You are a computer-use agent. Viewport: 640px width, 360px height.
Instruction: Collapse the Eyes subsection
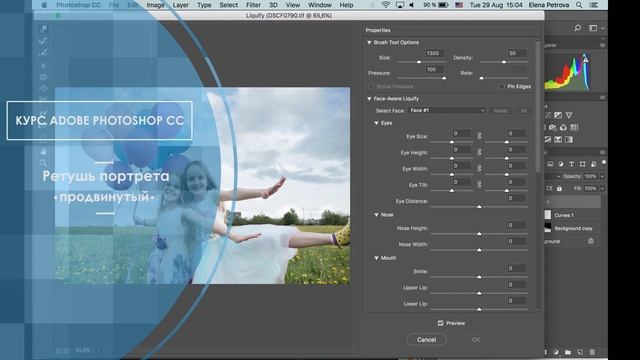click(376, 123)
